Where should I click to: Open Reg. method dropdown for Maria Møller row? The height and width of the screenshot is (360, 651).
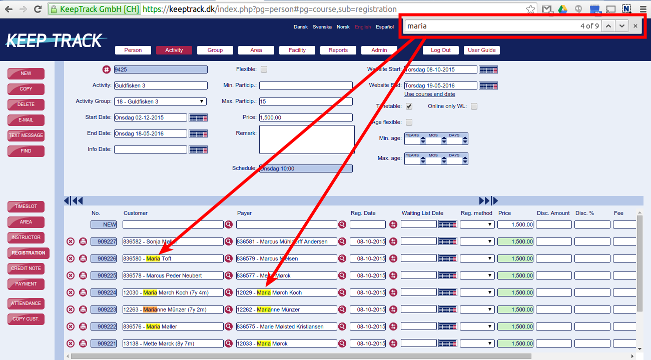477,326
